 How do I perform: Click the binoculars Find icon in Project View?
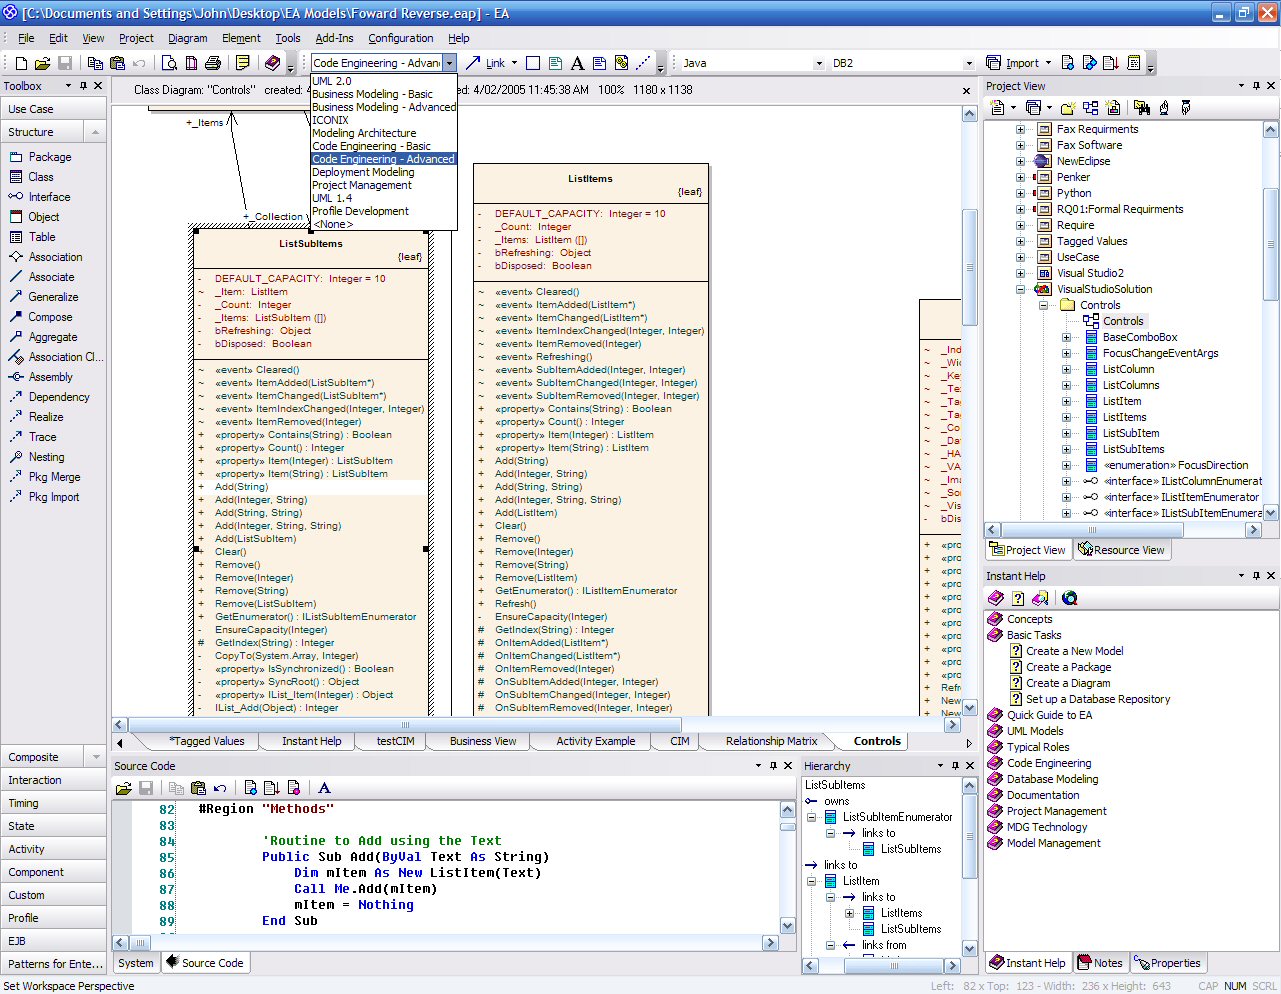pos(1141,108)
